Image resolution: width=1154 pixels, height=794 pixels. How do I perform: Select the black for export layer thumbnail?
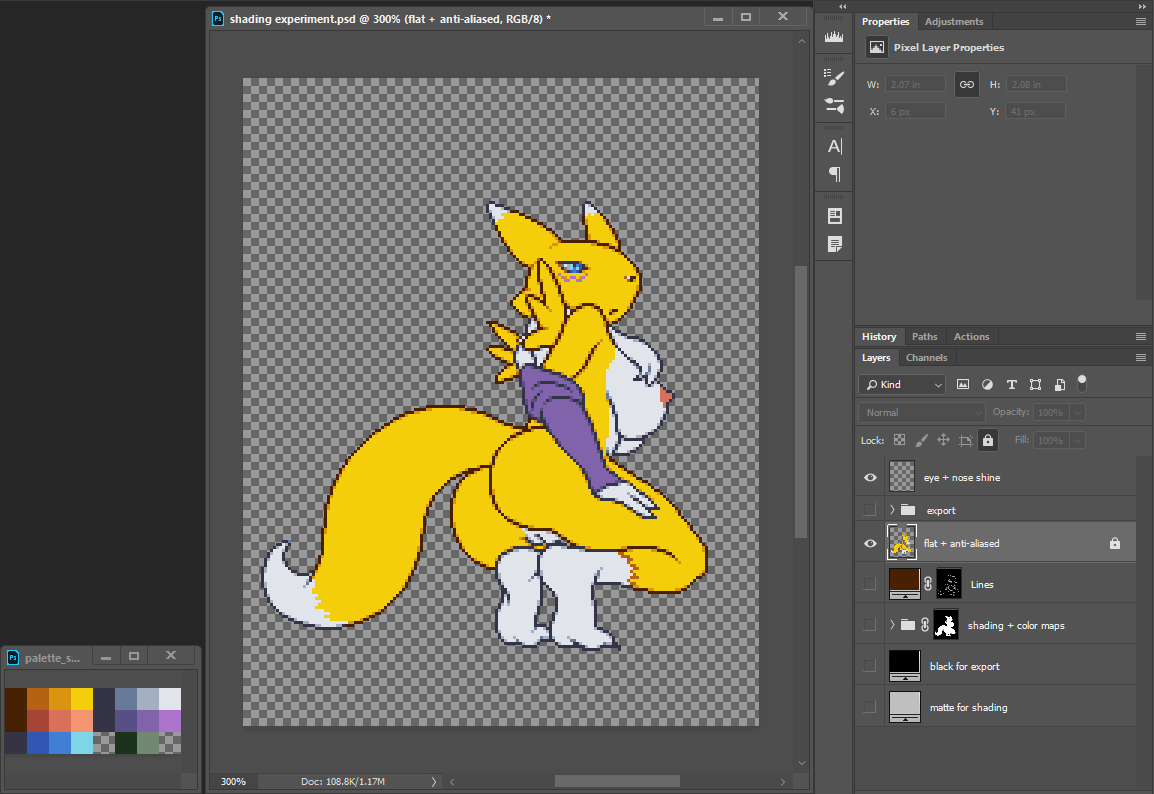pyautogui.click(x=902, y=666)
